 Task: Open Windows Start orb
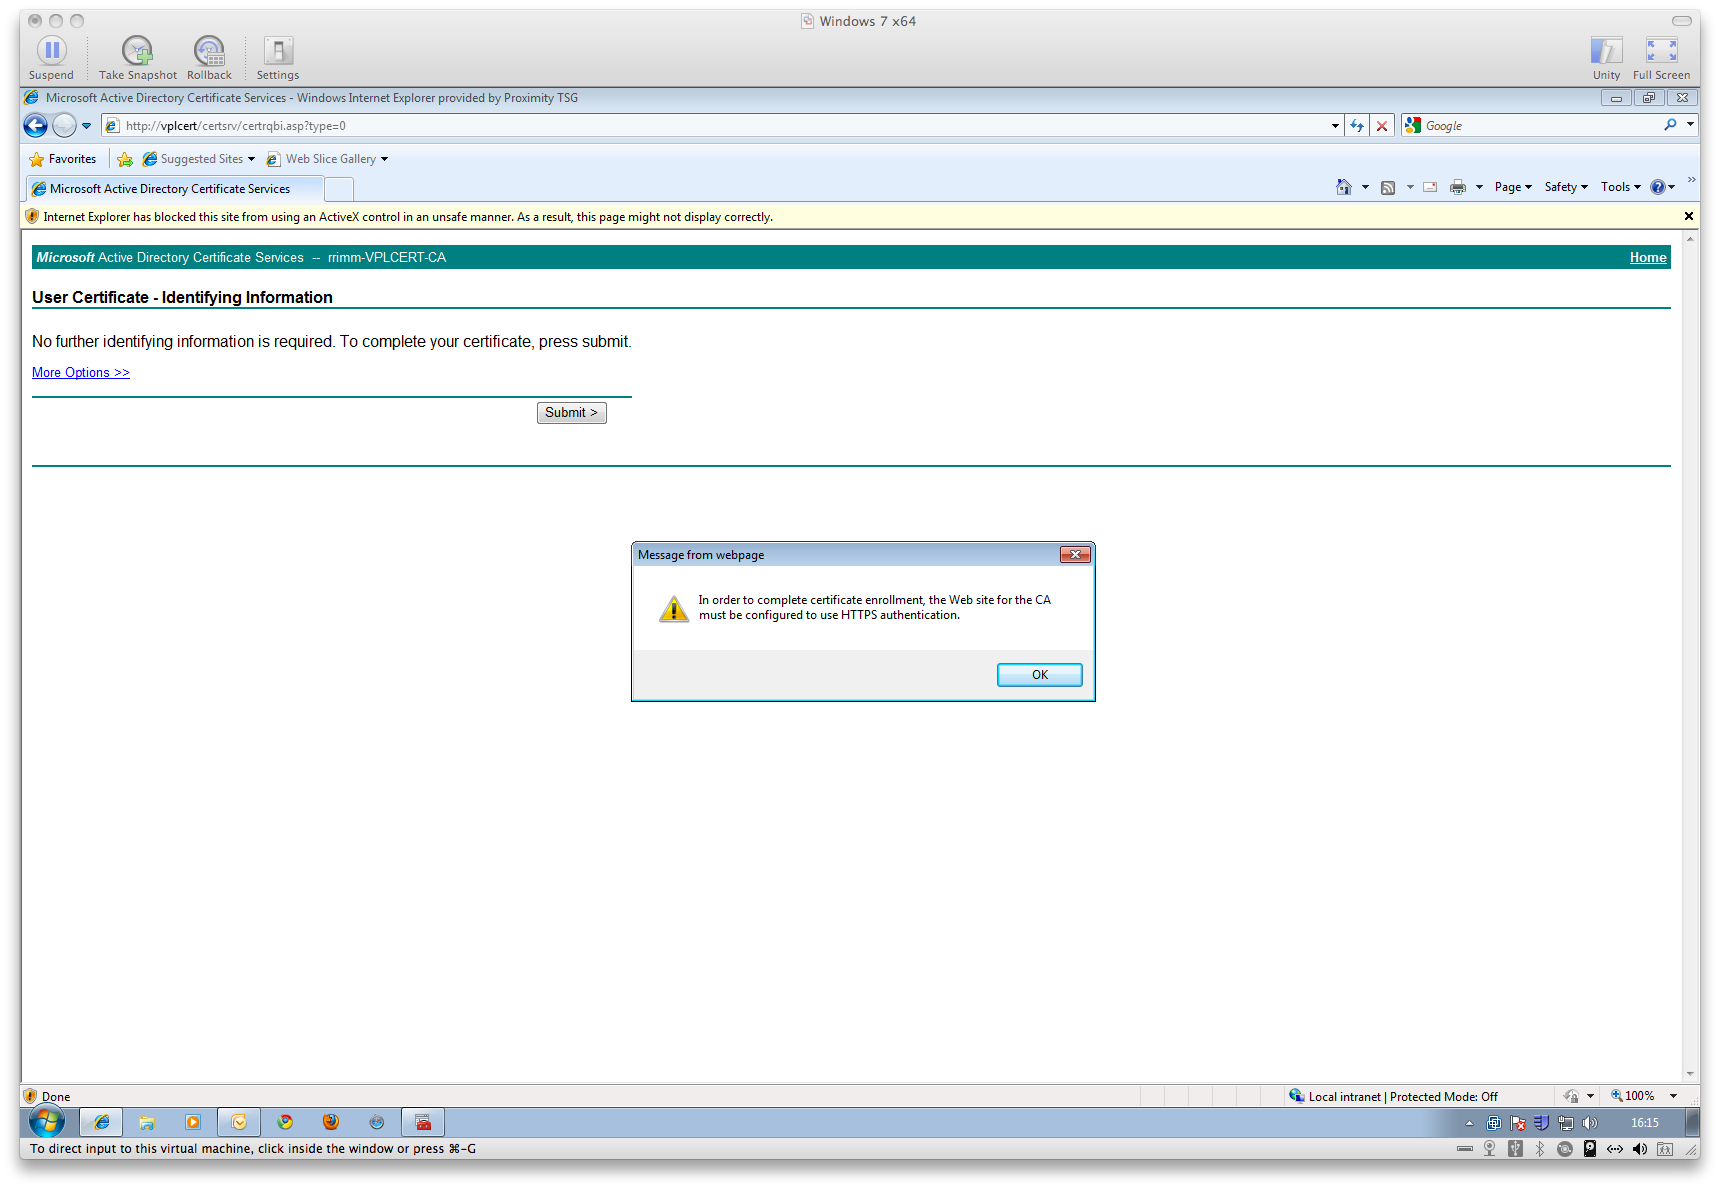click(x=46, y=1122)
